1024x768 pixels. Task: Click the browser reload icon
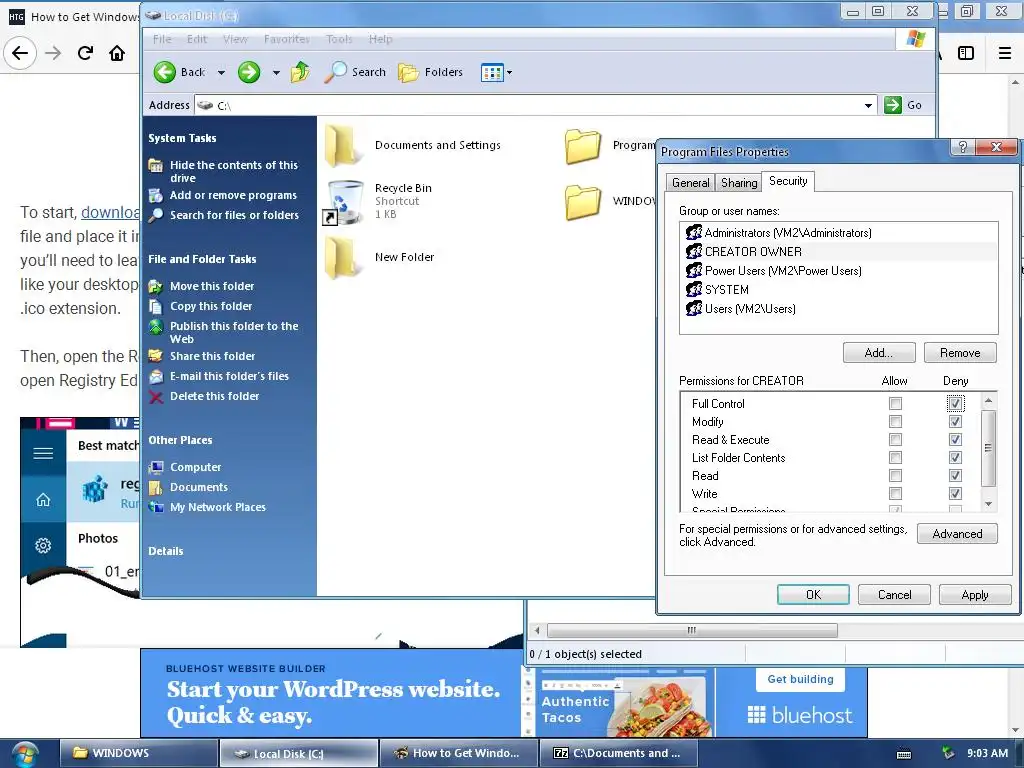pos(85,53)
